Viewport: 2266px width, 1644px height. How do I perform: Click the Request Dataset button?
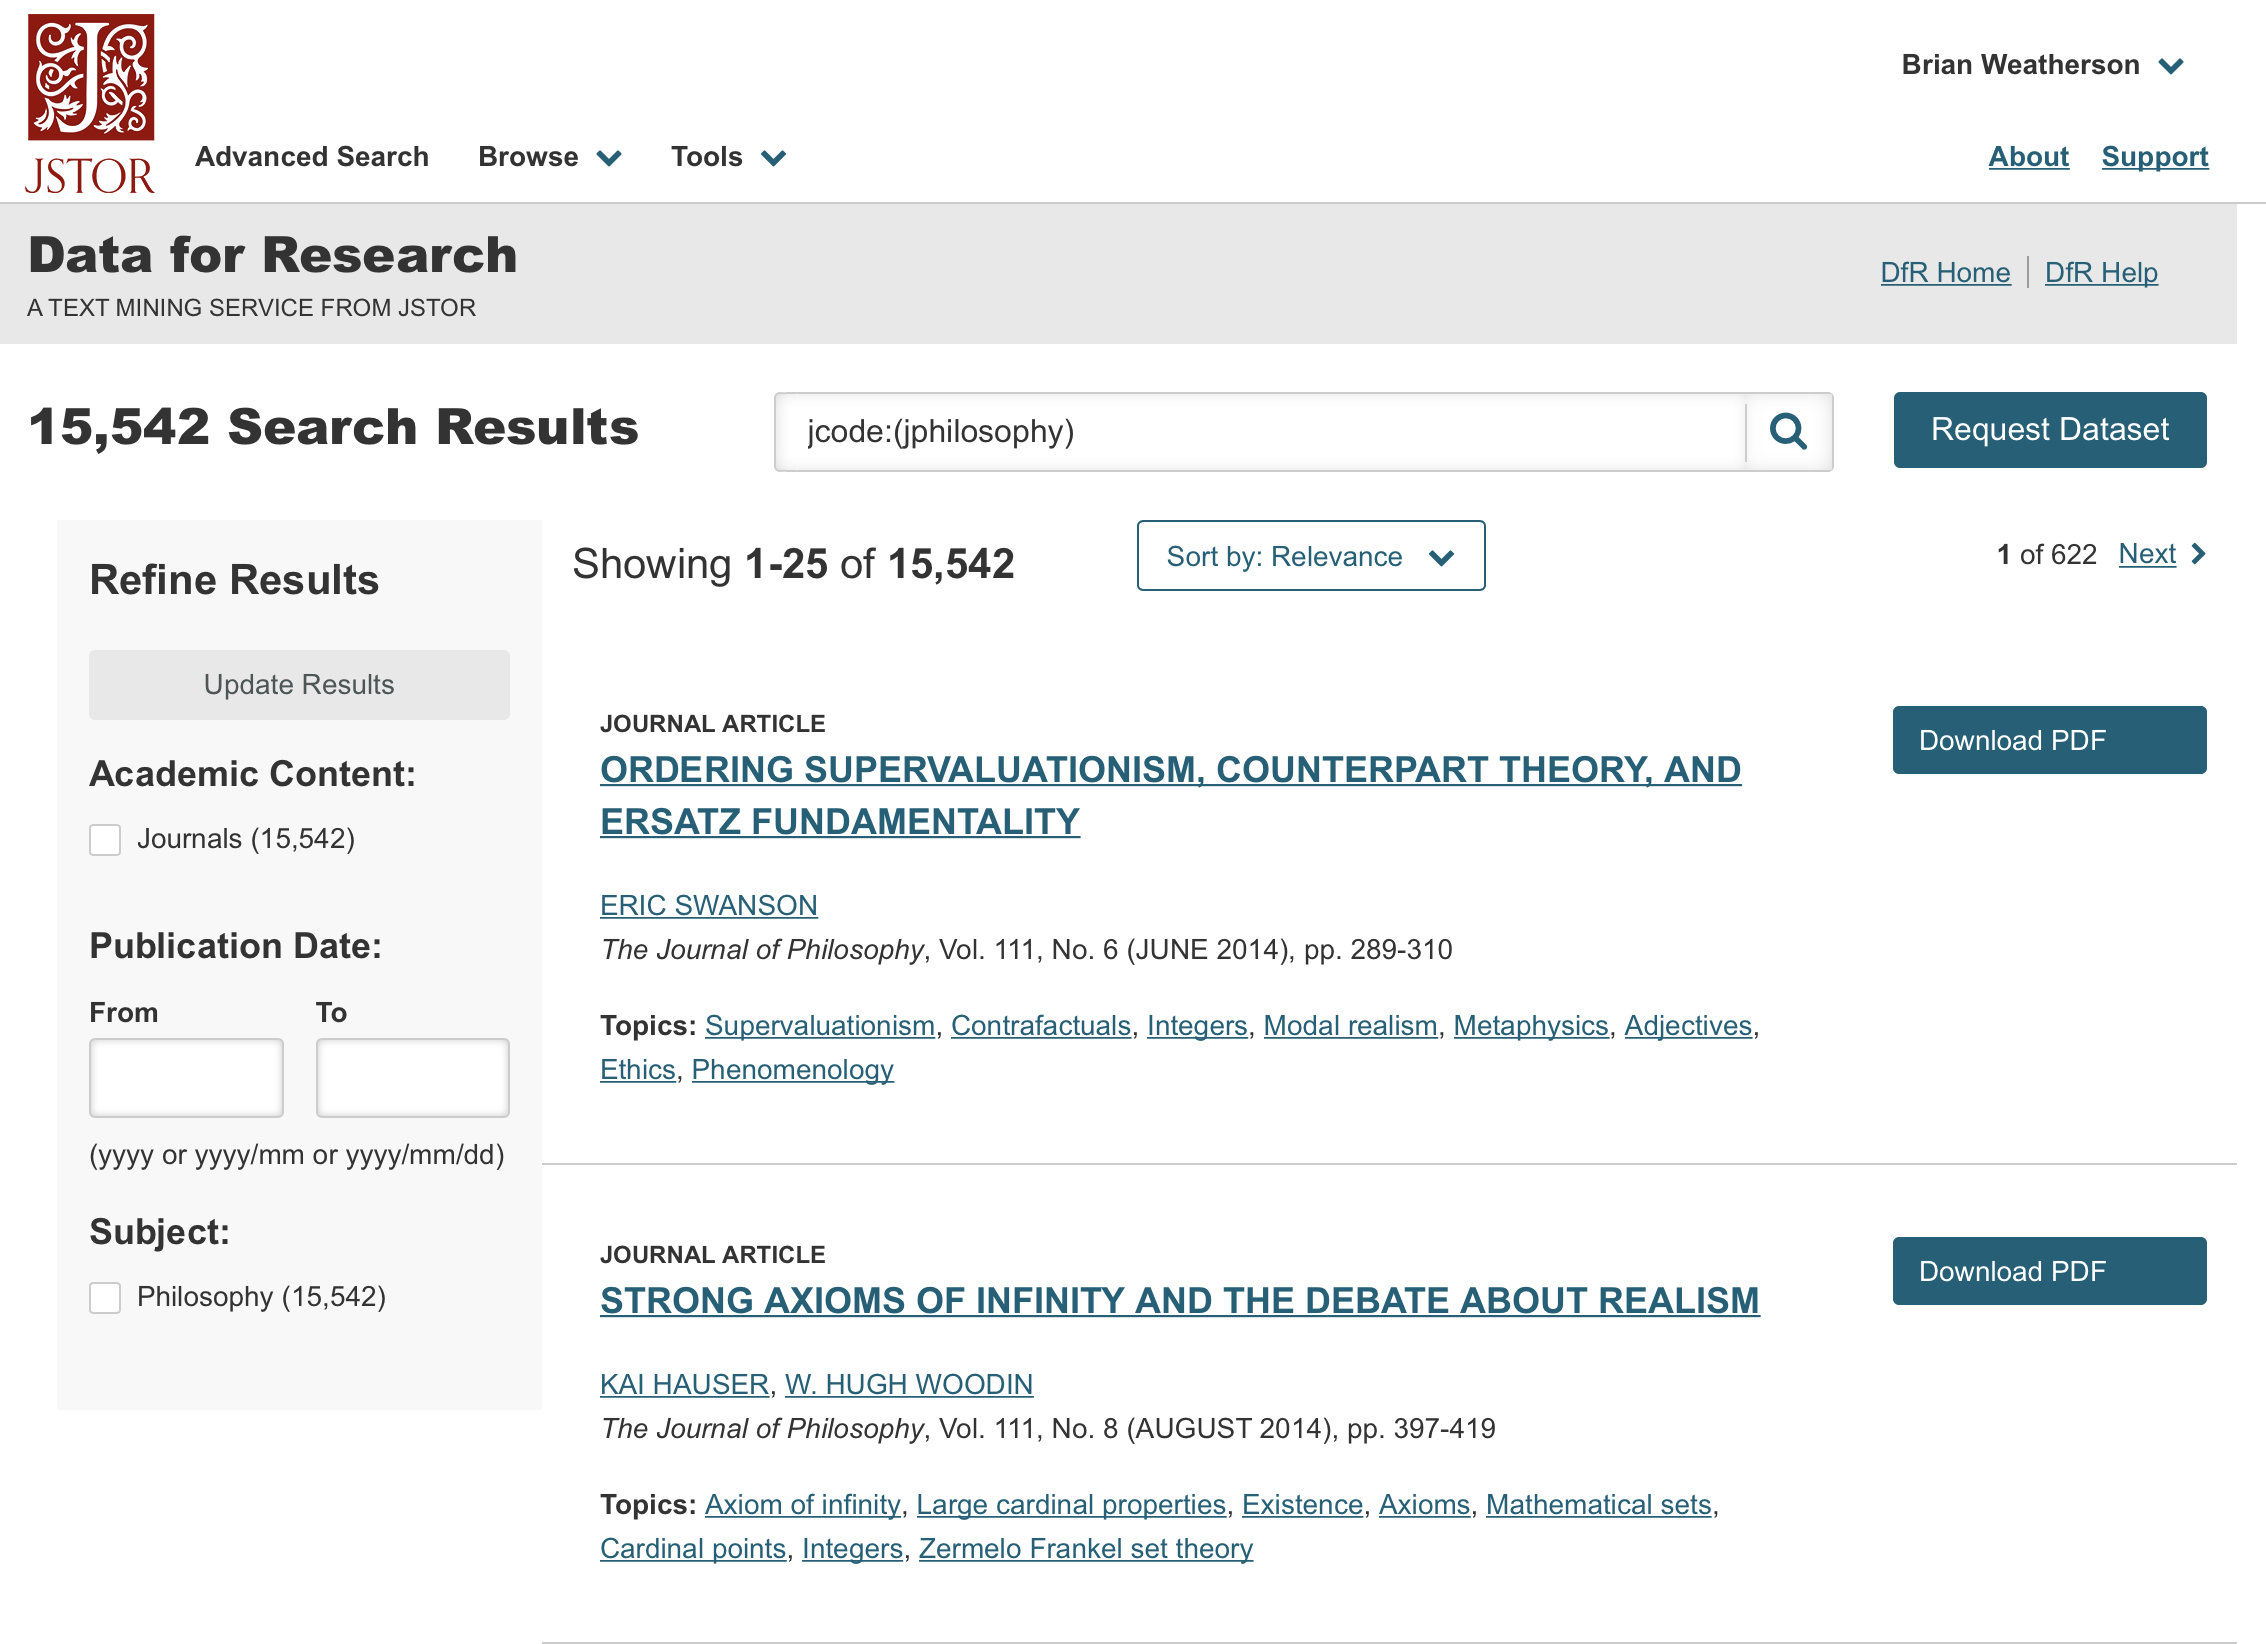pos(2050,430)
